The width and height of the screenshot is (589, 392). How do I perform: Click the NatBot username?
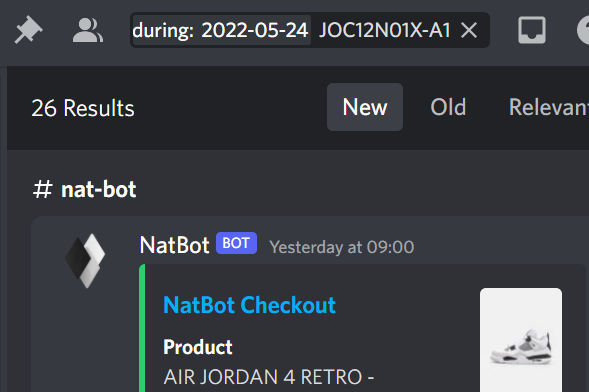click(174, 246)
